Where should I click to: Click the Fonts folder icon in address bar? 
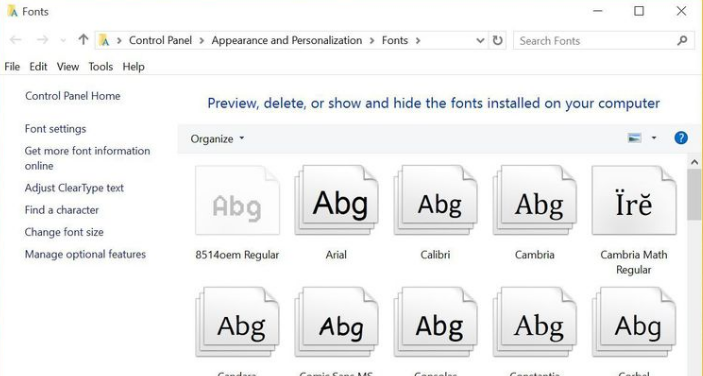(104, 40)
